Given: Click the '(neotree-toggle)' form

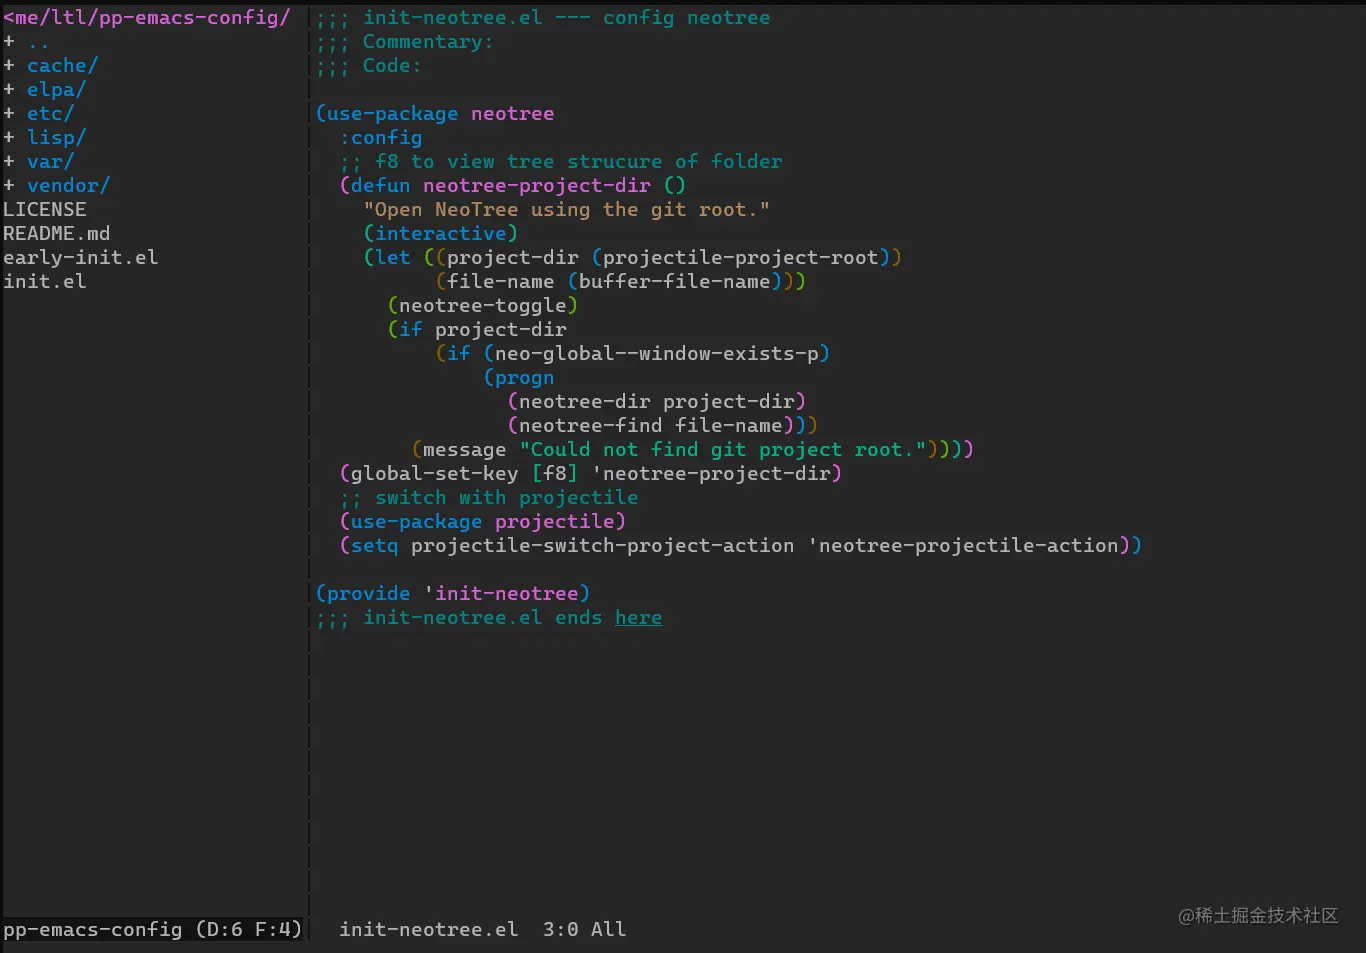Looking at the screenshot, I should click(x=482, y=305).
